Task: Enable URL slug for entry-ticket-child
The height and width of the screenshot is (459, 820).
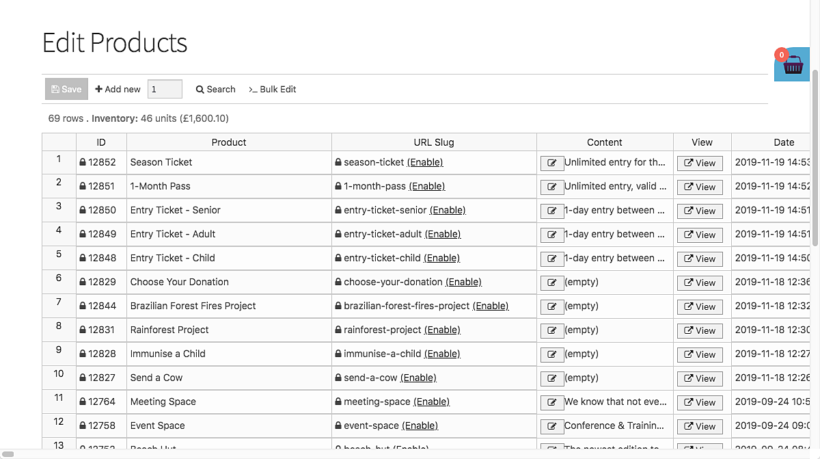Action: click(442, 258)
